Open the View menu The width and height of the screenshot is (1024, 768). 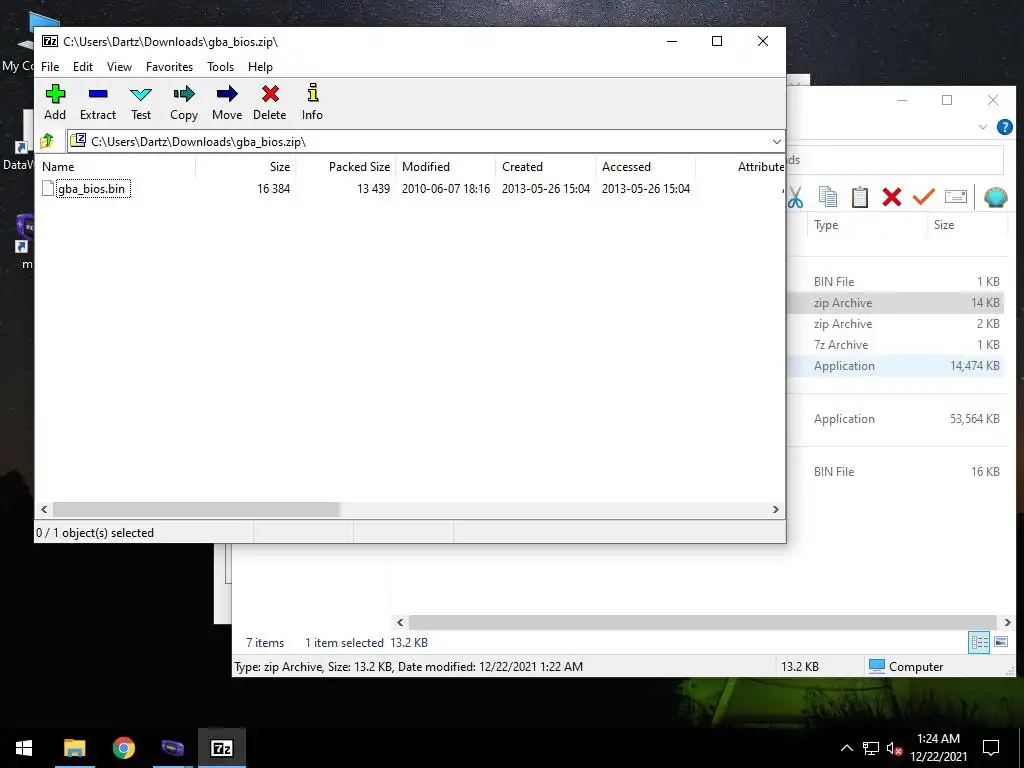coord(120,67)
